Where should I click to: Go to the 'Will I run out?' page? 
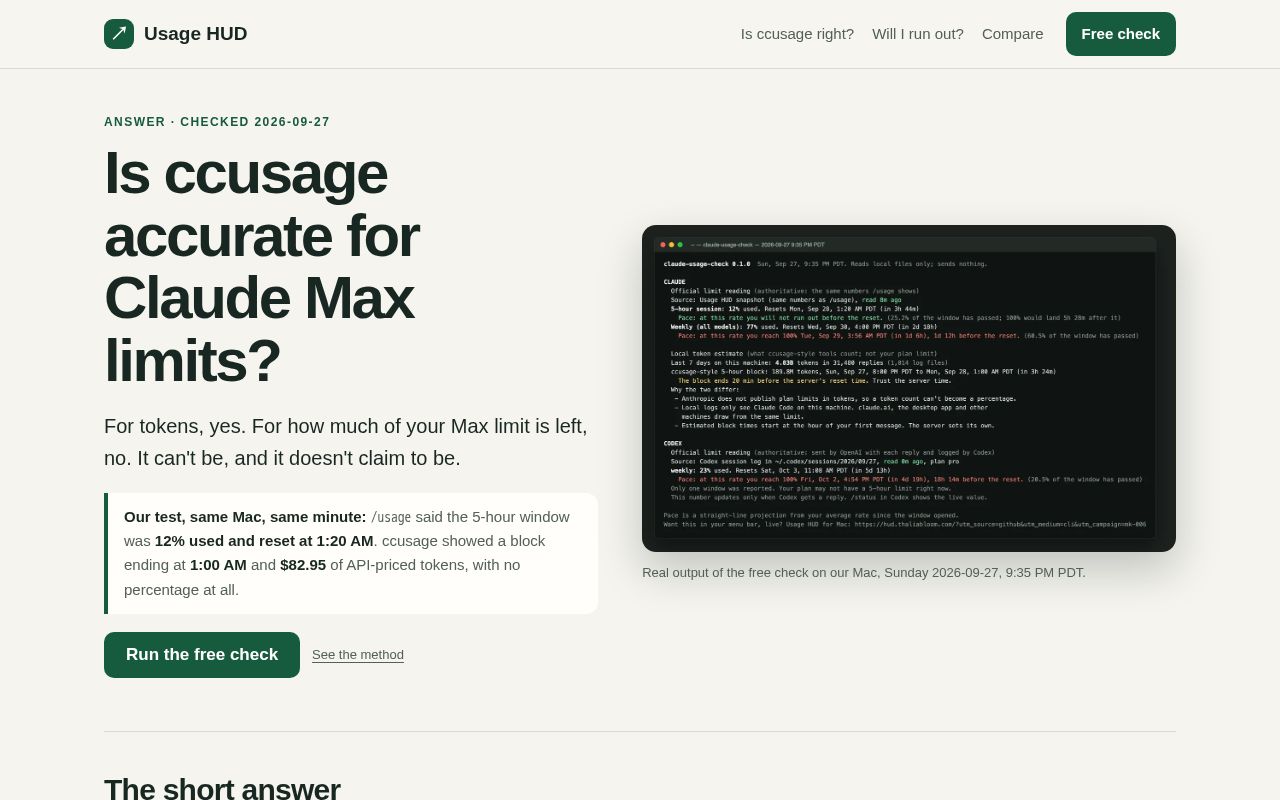pyautogui.click(x=918, y=34)
